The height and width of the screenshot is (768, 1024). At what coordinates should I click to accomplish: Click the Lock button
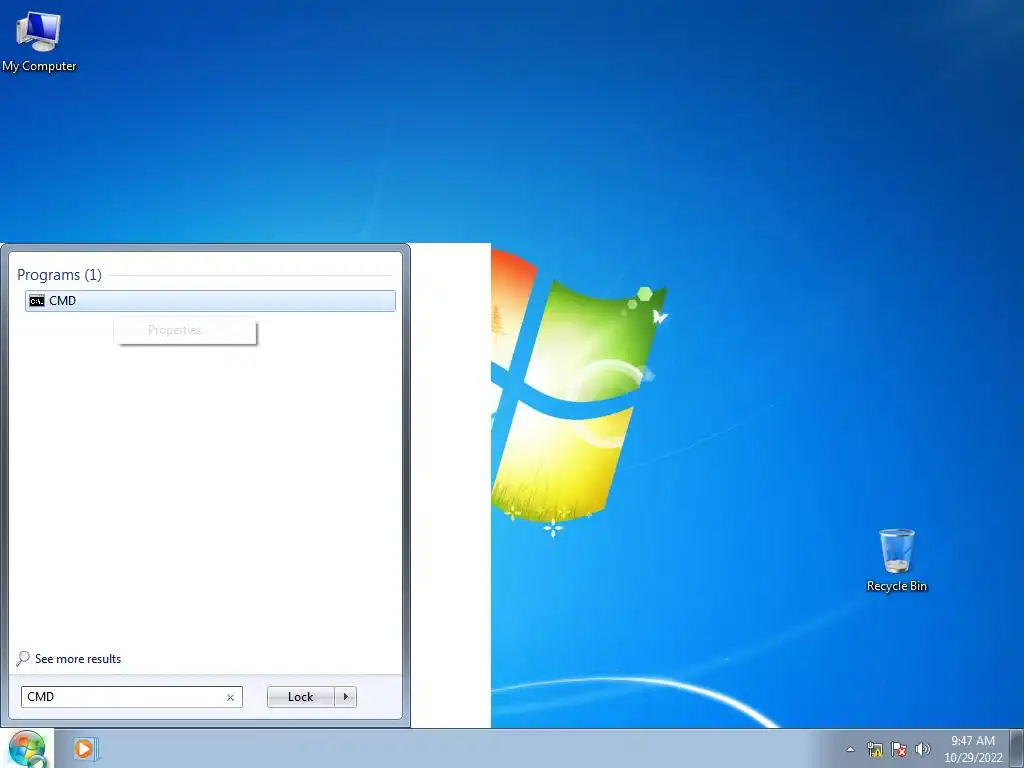click(300, 697)
